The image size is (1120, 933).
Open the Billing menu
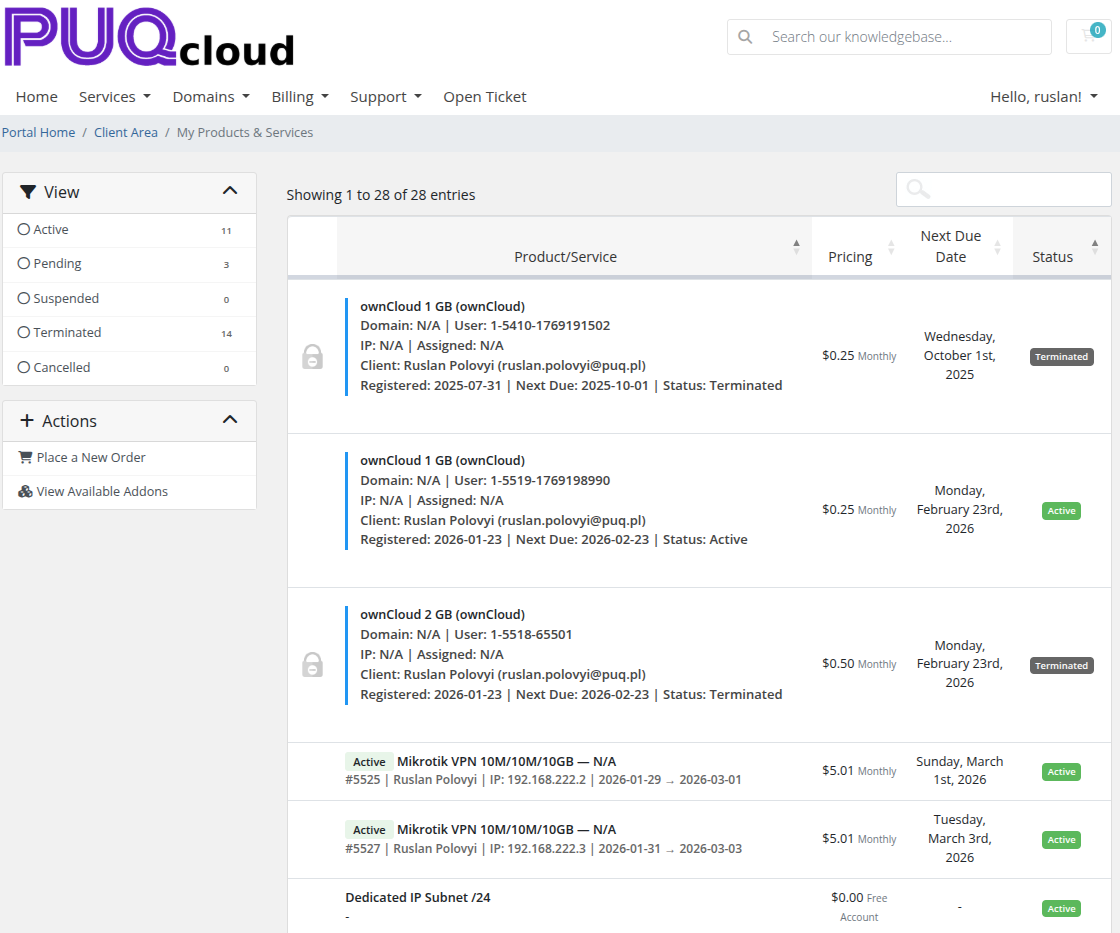299,97
